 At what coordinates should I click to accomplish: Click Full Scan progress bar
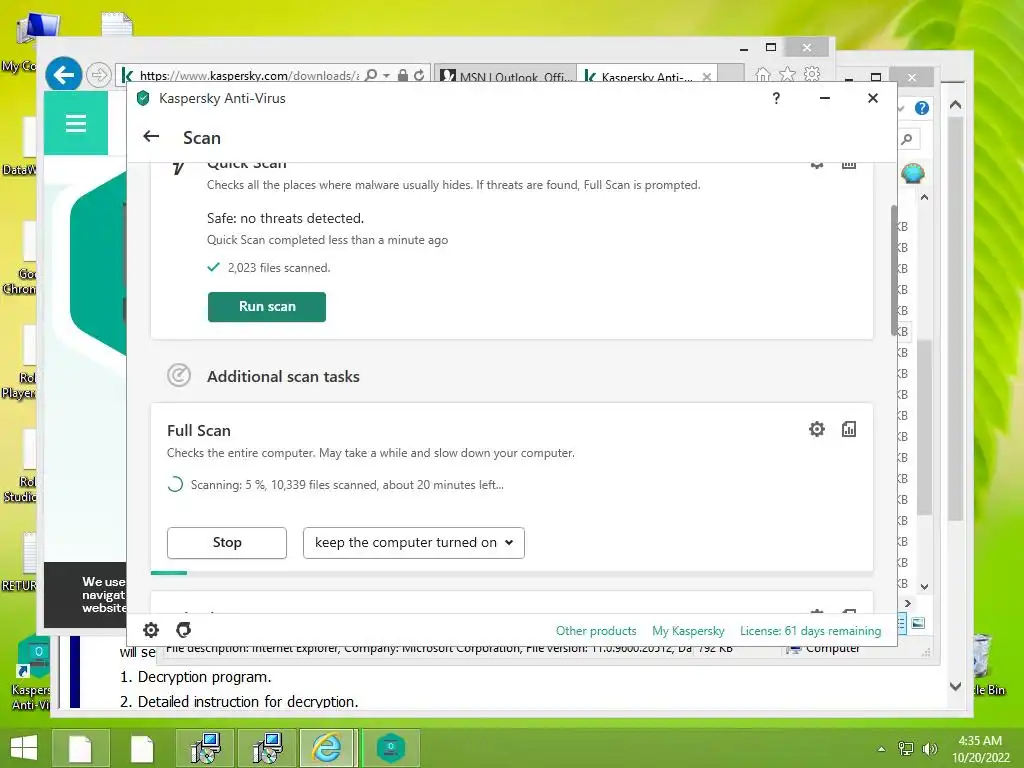tap(511, 573)
